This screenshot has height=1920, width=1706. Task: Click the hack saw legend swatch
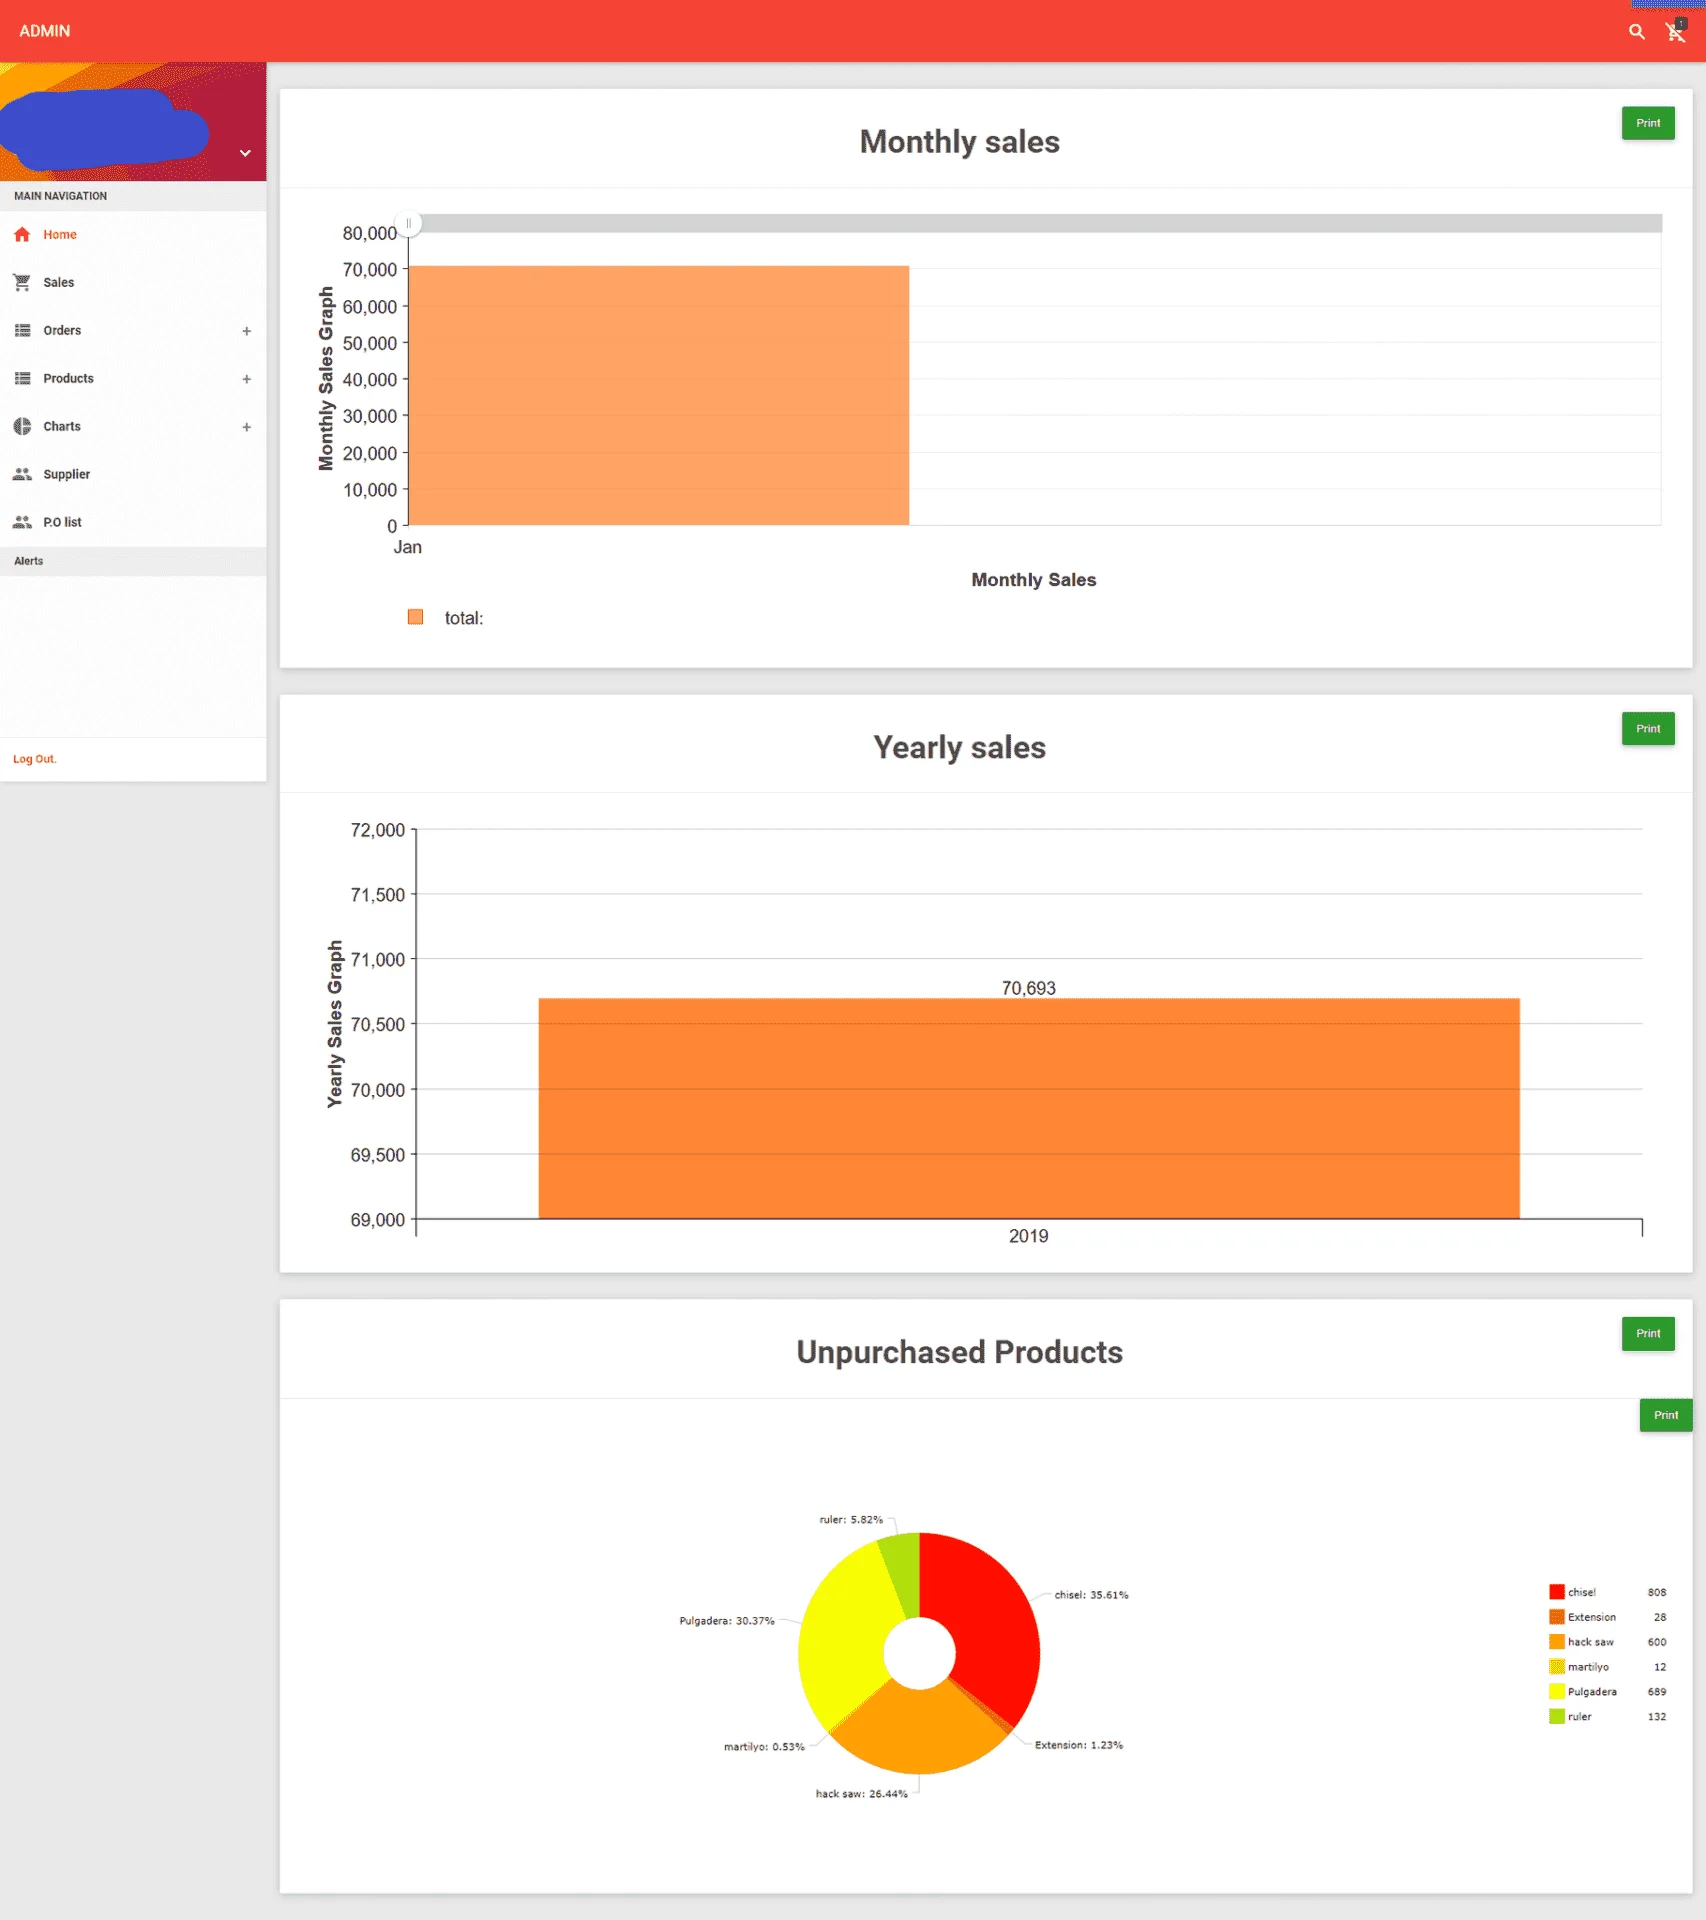tap(1556, 1642)
